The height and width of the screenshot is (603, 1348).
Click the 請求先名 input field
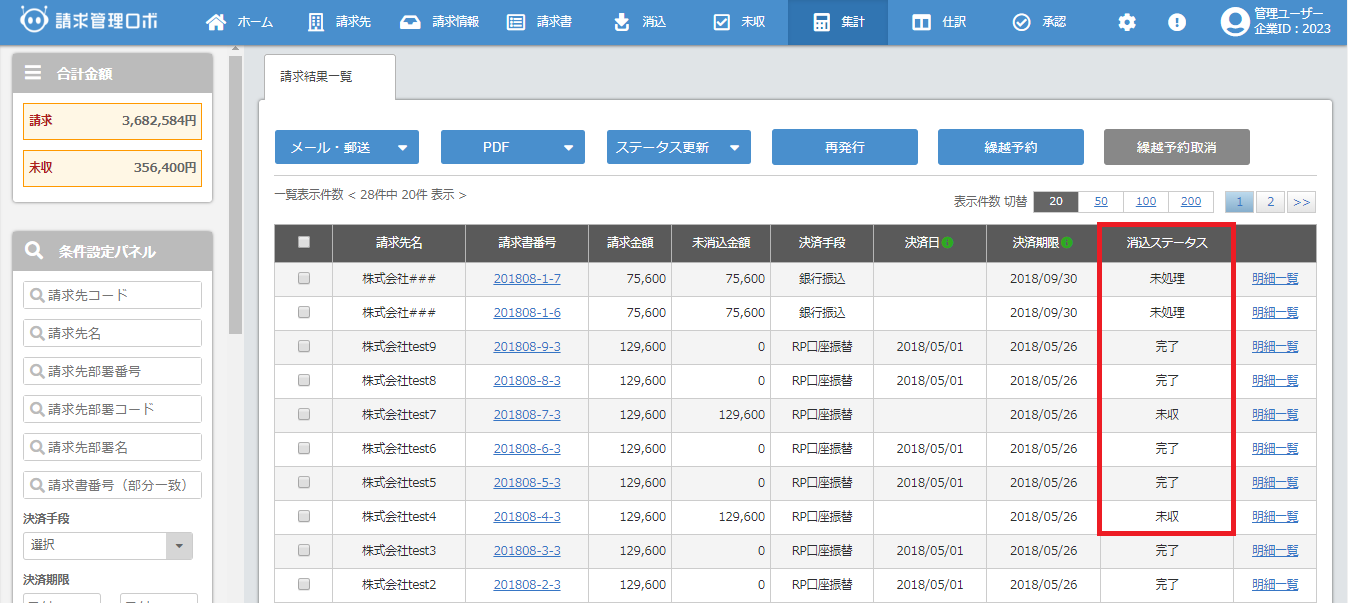click(112, 333)
